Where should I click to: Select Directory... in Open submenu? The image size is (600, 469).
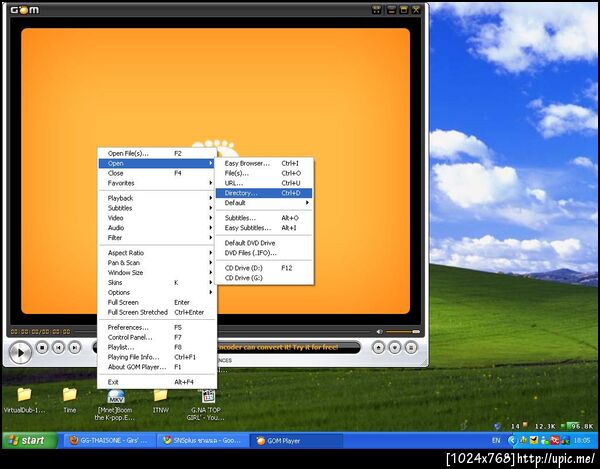click(x=264, y=193)
